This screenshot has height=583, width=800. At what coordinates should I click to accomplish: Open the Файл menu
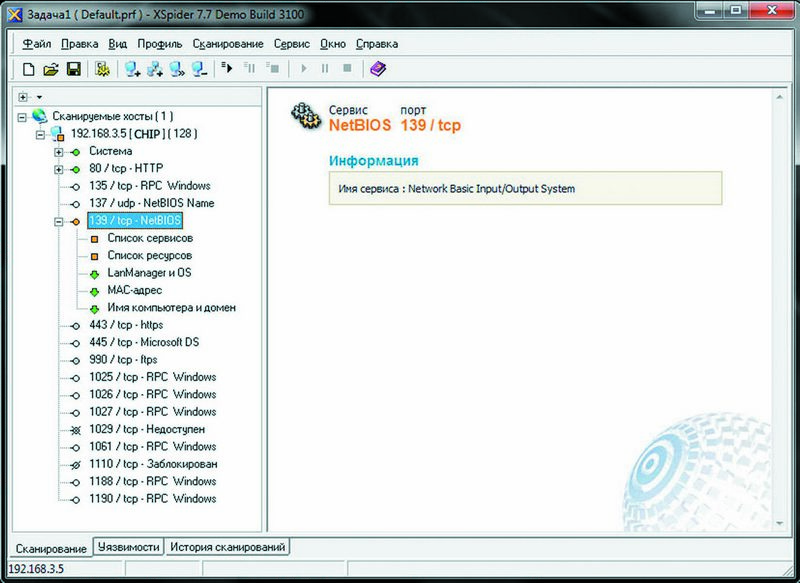coord(37,44)
